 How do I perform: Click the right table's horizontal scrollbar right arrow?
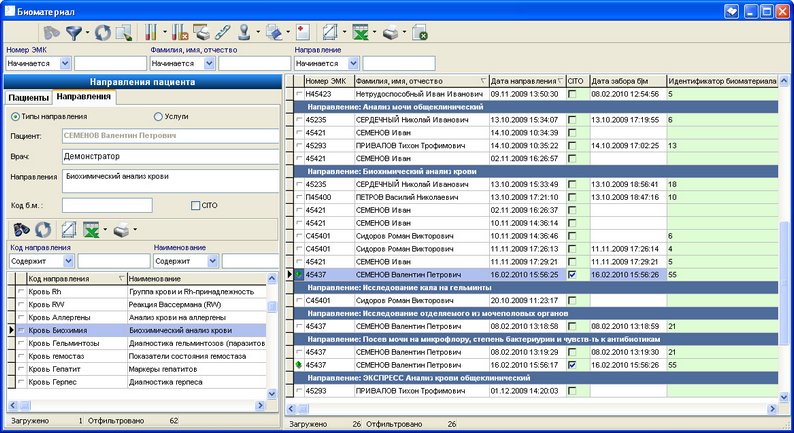pyautogui.click(x=773, y=408)
